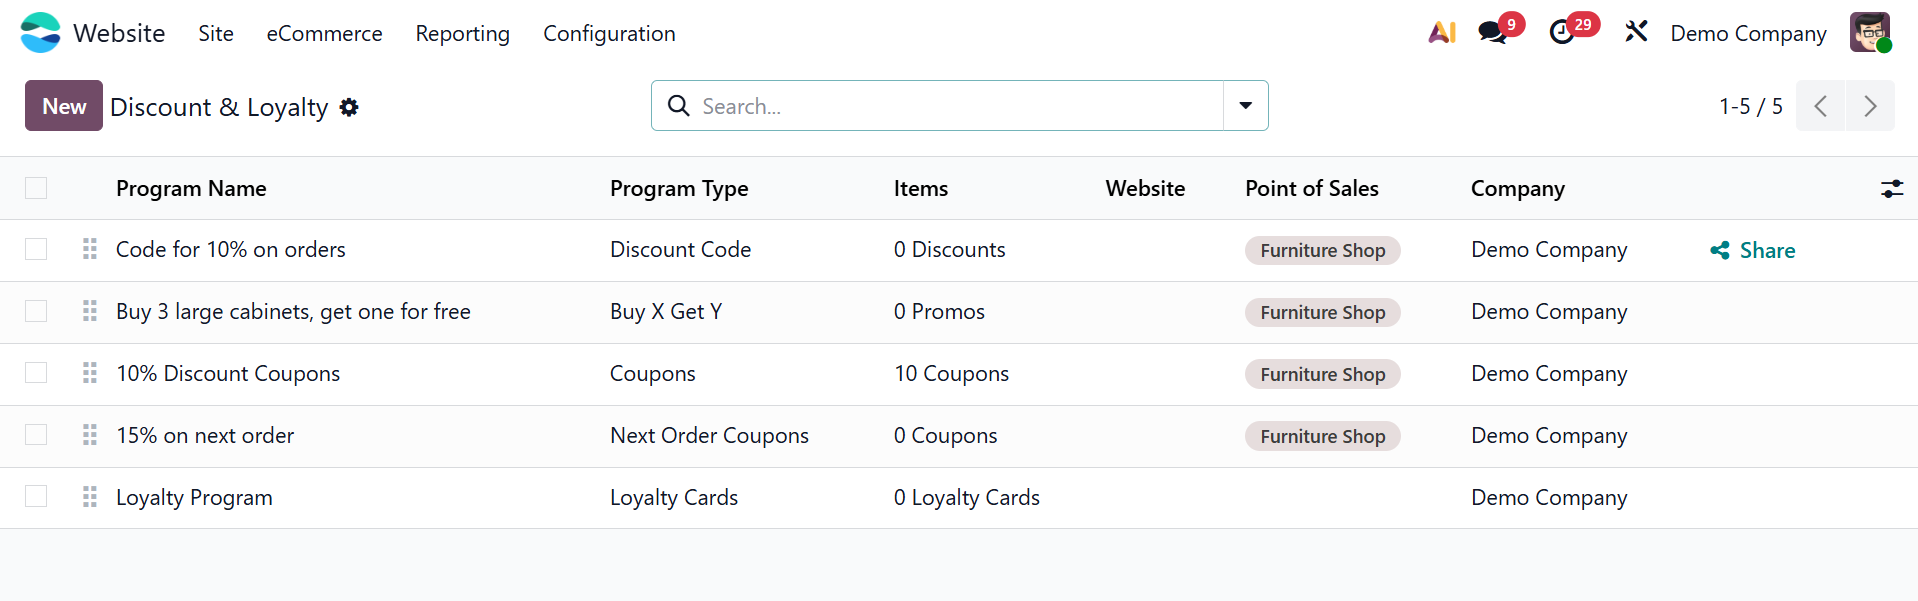This screenshot has height=601, width=1918.
Task: Open the Reporting menu
Action: coord(462,33)
